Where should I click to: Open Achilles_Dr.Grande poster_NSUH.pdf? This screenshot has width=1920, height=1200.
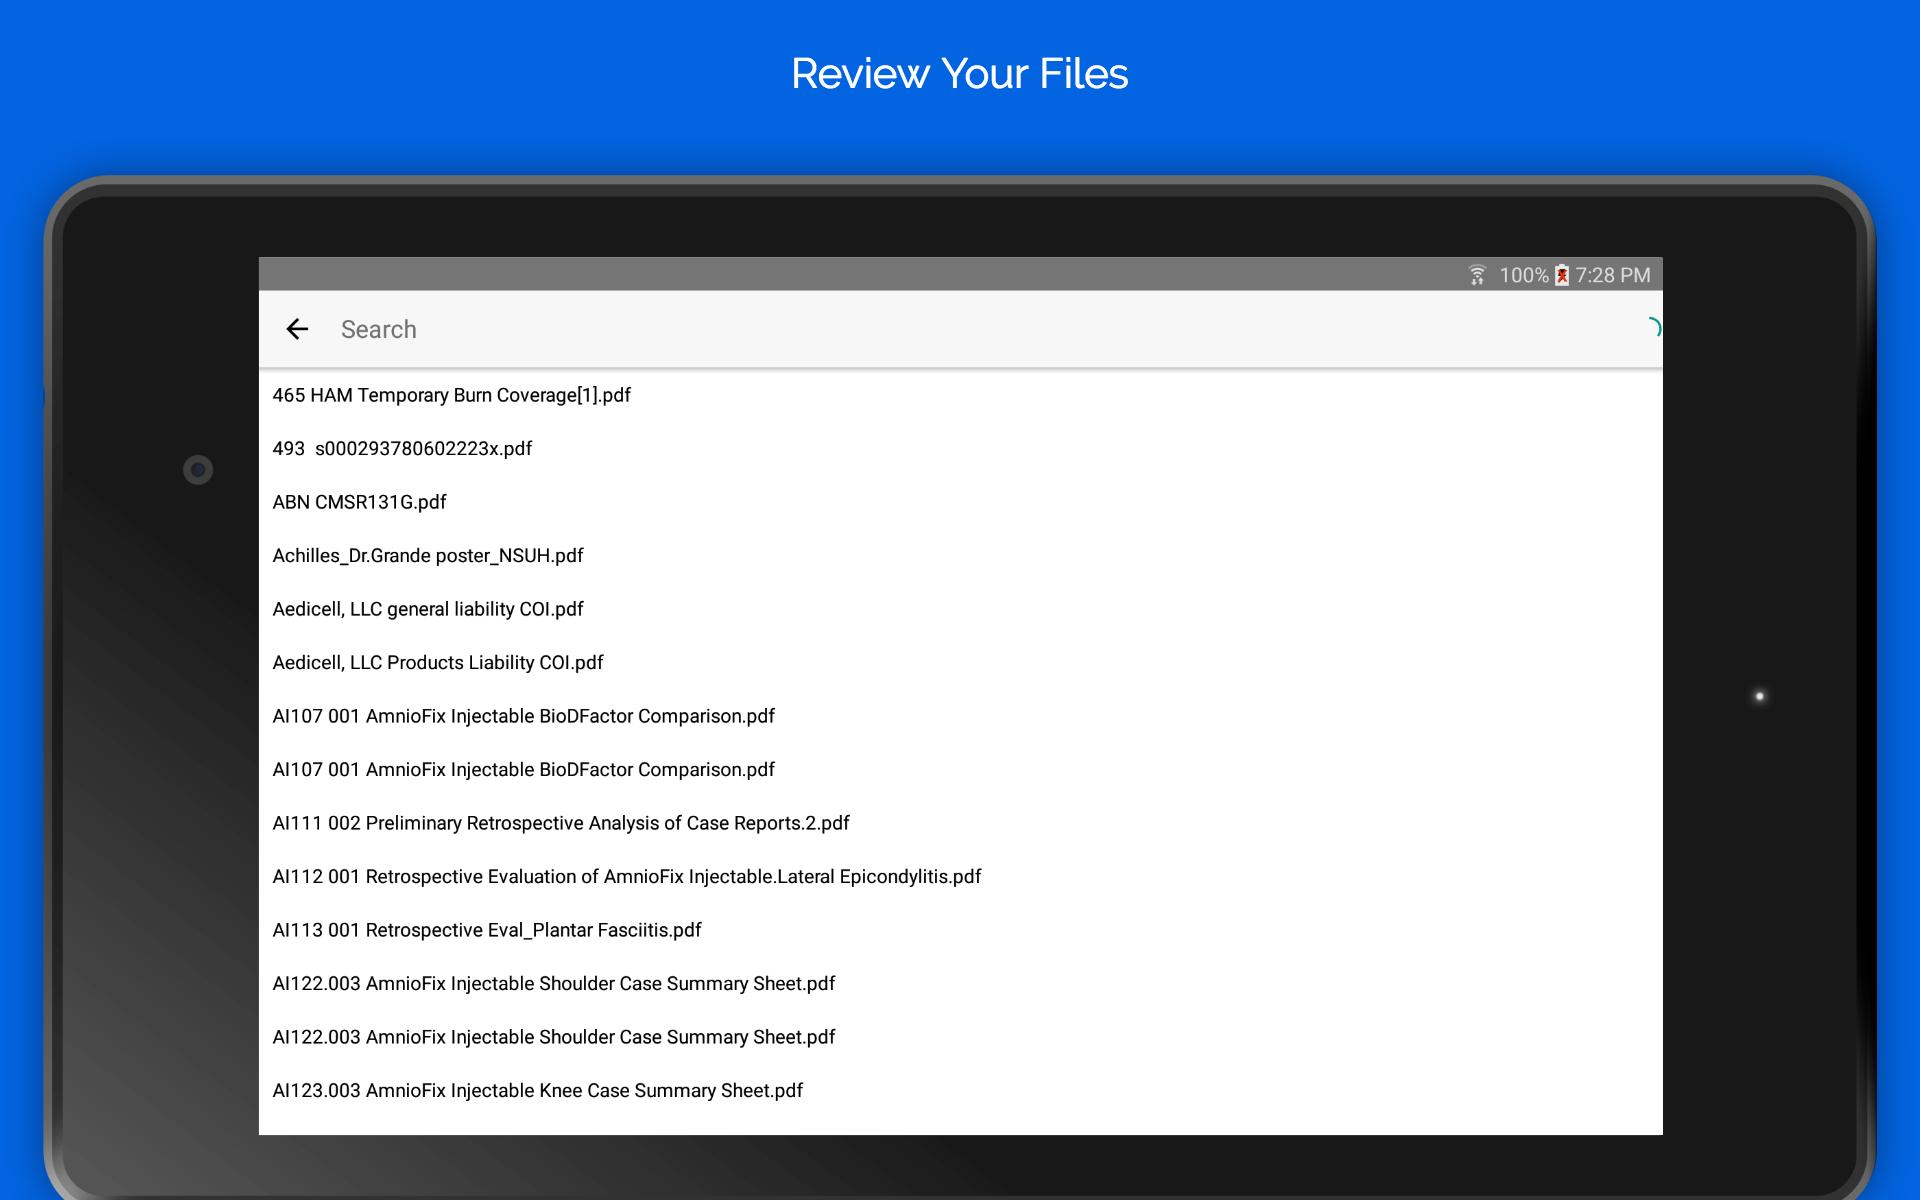(960, 556)
